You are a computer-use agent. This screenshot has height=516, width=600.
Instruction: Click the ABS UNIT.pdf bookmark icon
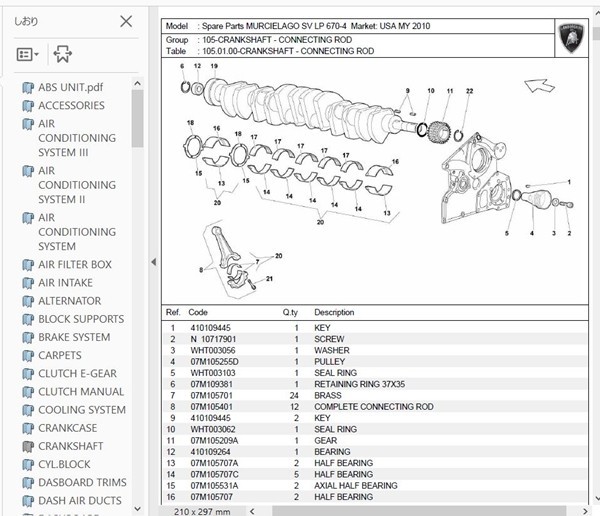pos(28,88)
